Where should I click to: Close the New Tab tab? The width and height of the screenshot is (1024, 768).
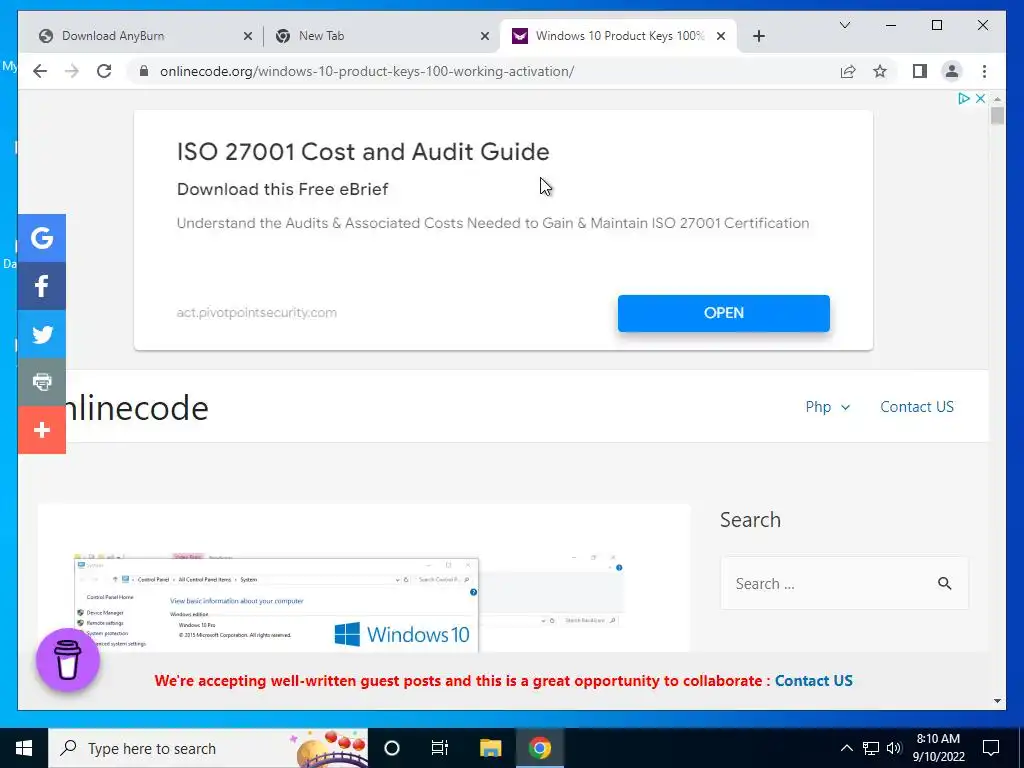(485, 37)
